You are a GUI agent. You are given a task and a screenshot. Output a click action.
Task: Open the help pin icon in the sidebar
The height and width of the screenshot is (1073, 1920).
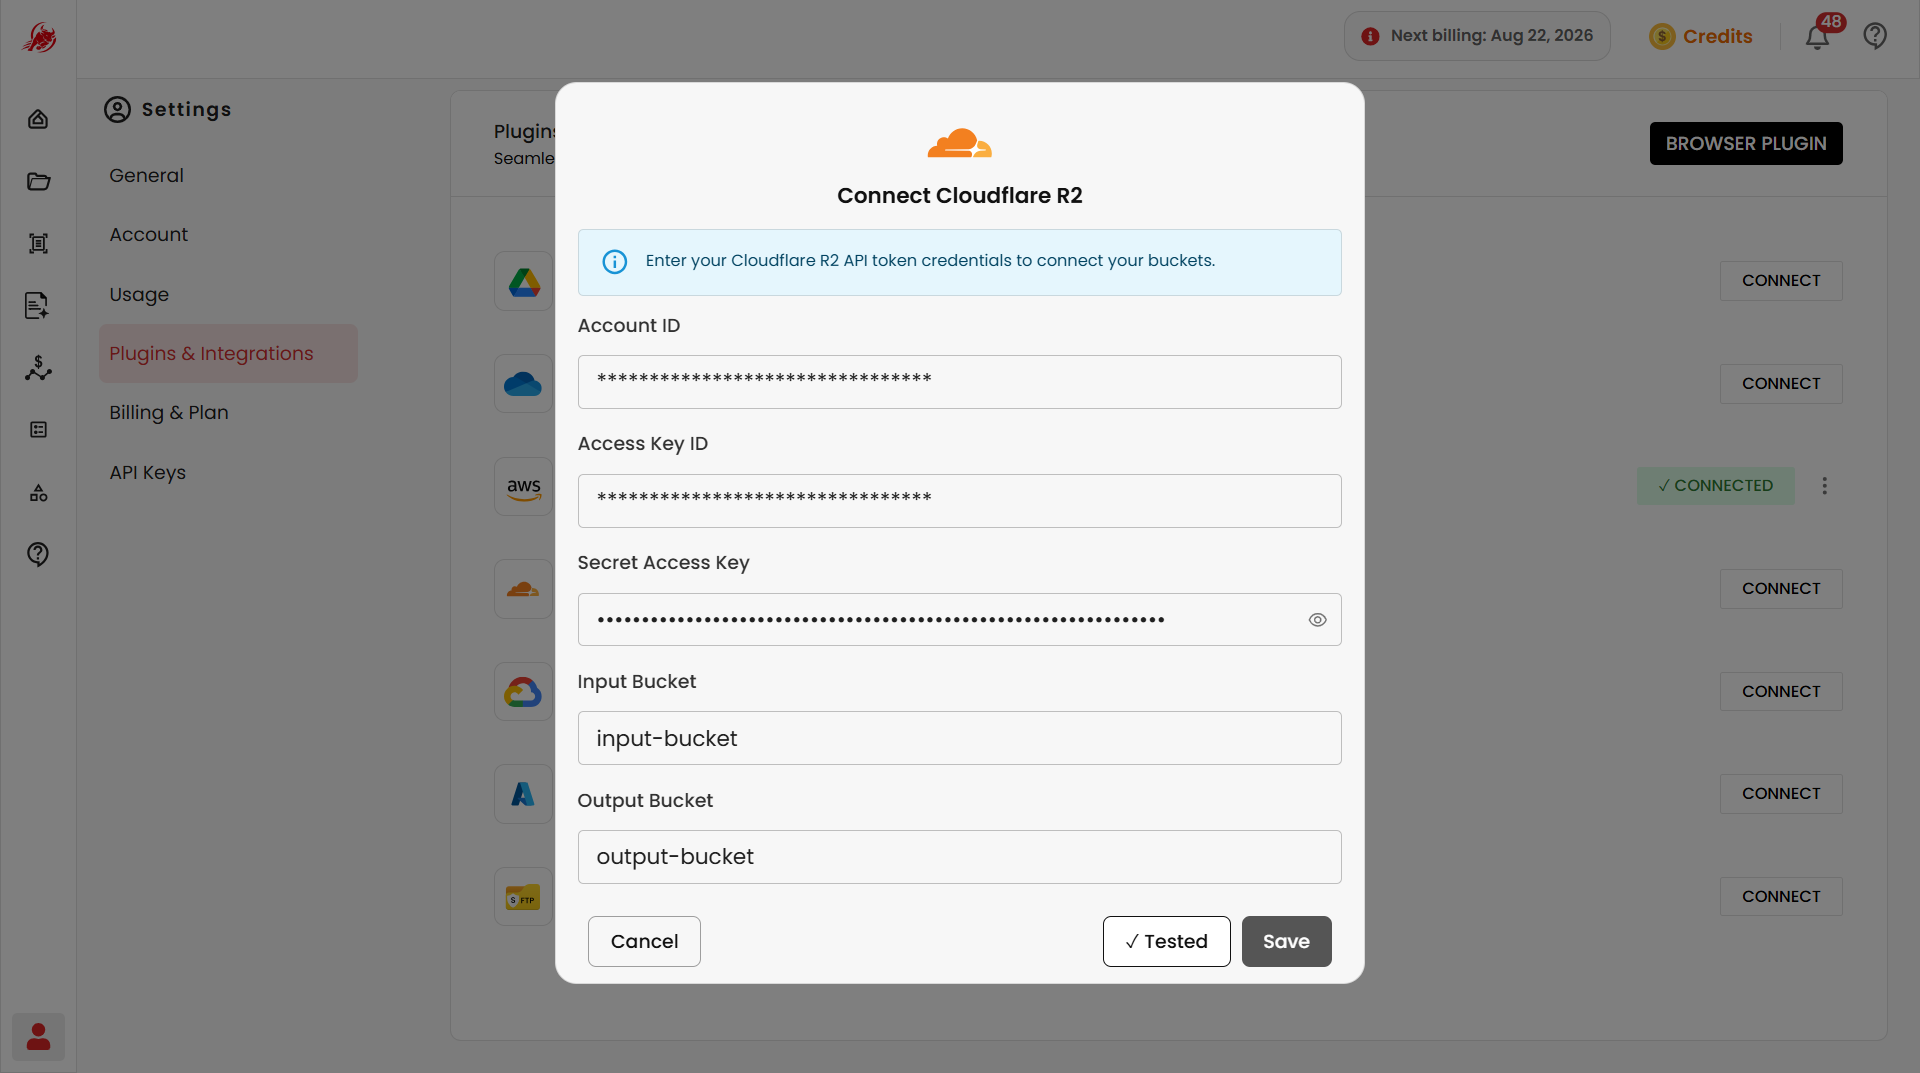coord(38,554)
